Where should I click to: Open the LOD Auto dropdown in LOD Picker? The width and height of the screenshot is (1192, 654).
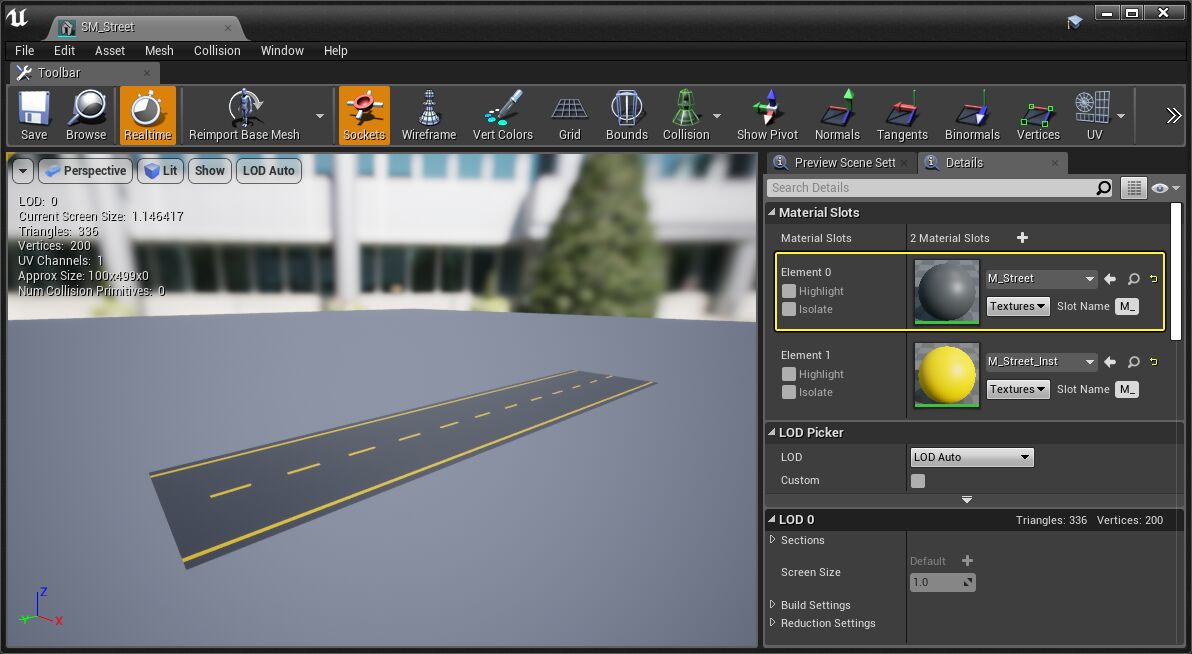(x=971, y=457)
